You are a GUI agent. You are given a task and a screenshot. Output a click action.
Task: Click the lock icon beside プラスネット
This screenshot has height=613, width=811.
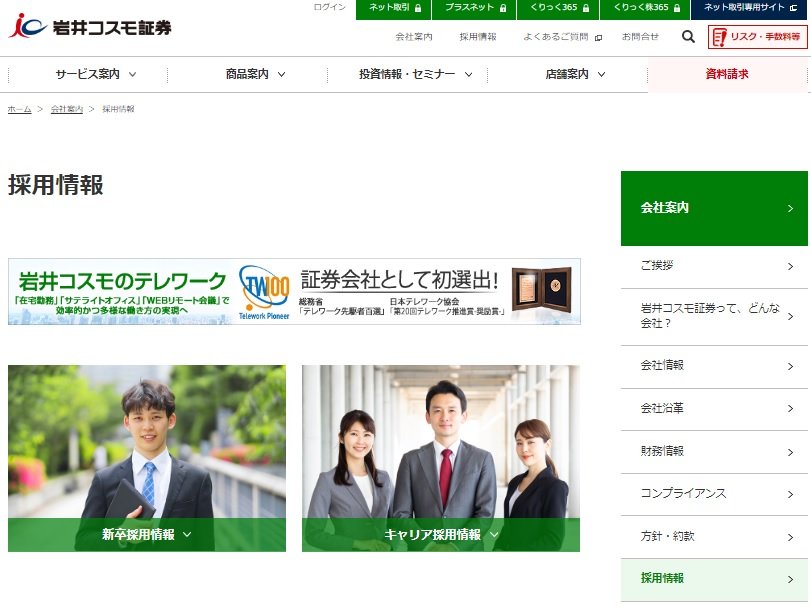[503, 8]
